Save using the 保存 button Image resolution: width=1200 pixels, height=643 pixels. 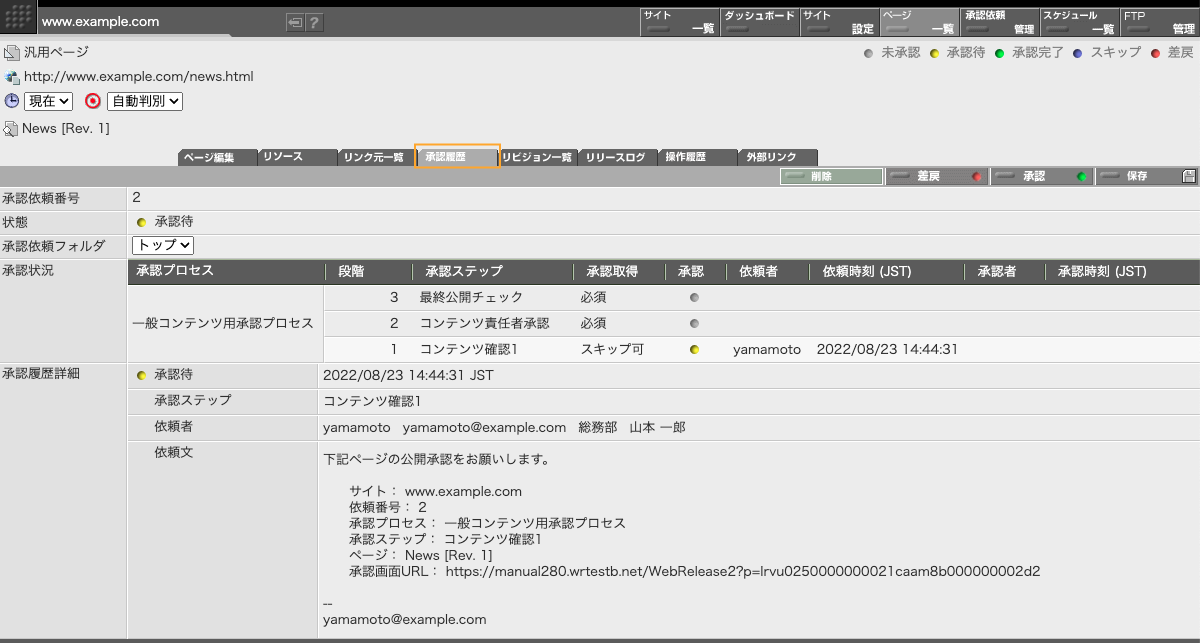1146,176
